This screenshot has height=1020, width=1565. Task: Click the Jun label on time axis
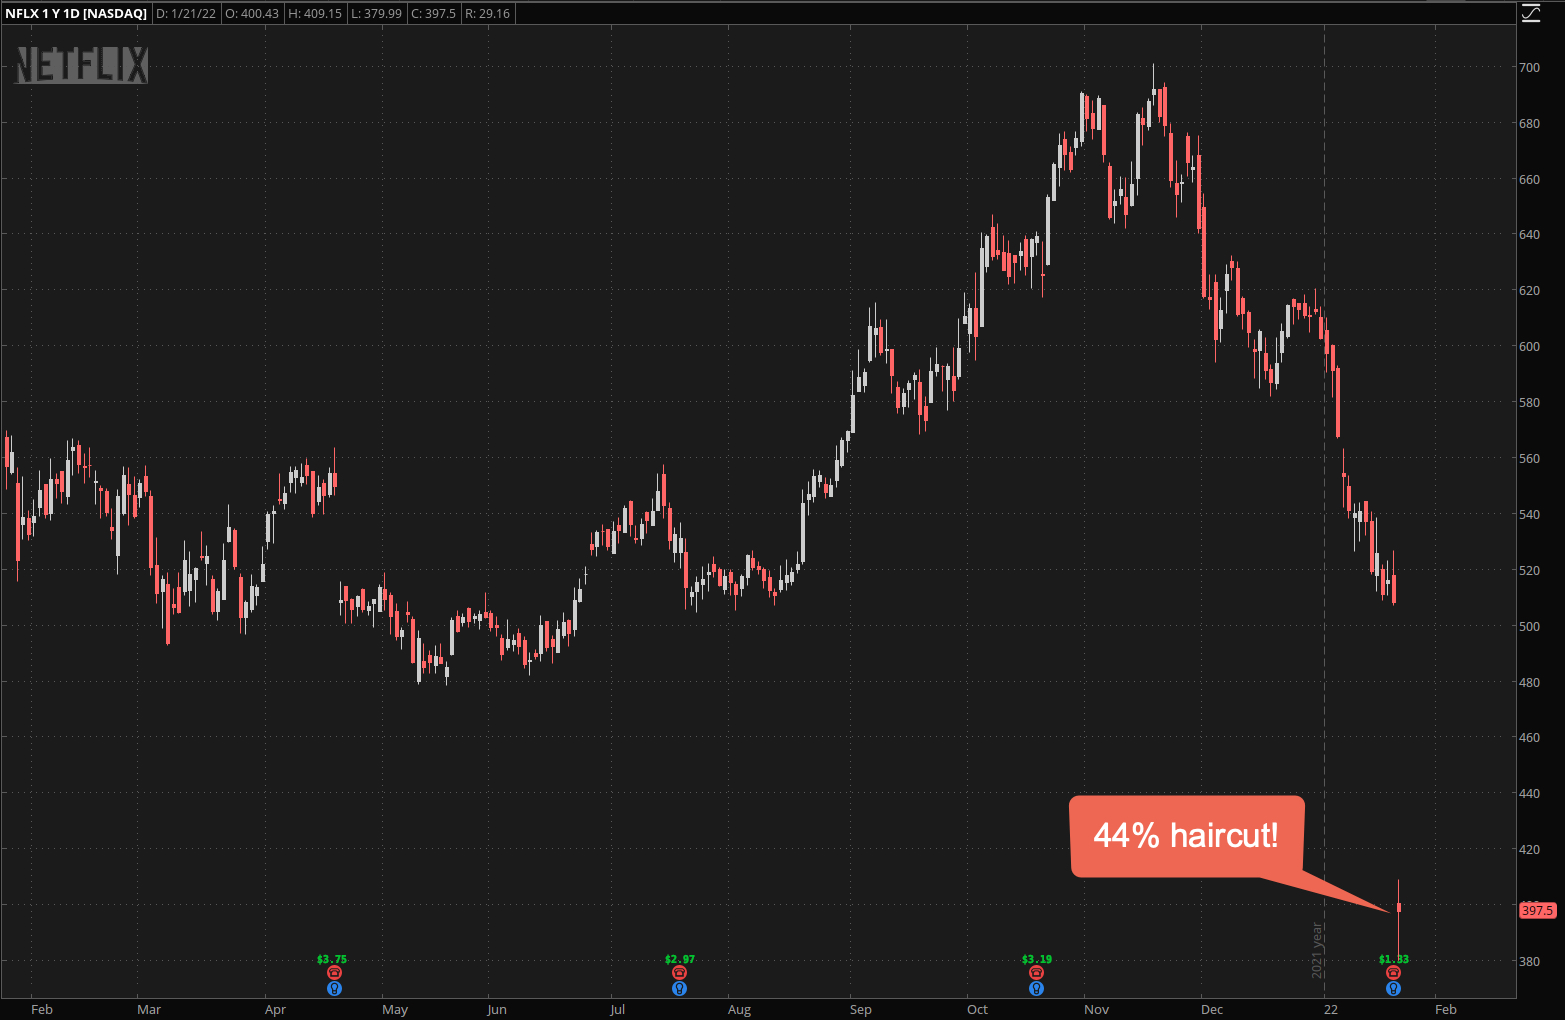pyautogui.click(x=497, y=1010)
